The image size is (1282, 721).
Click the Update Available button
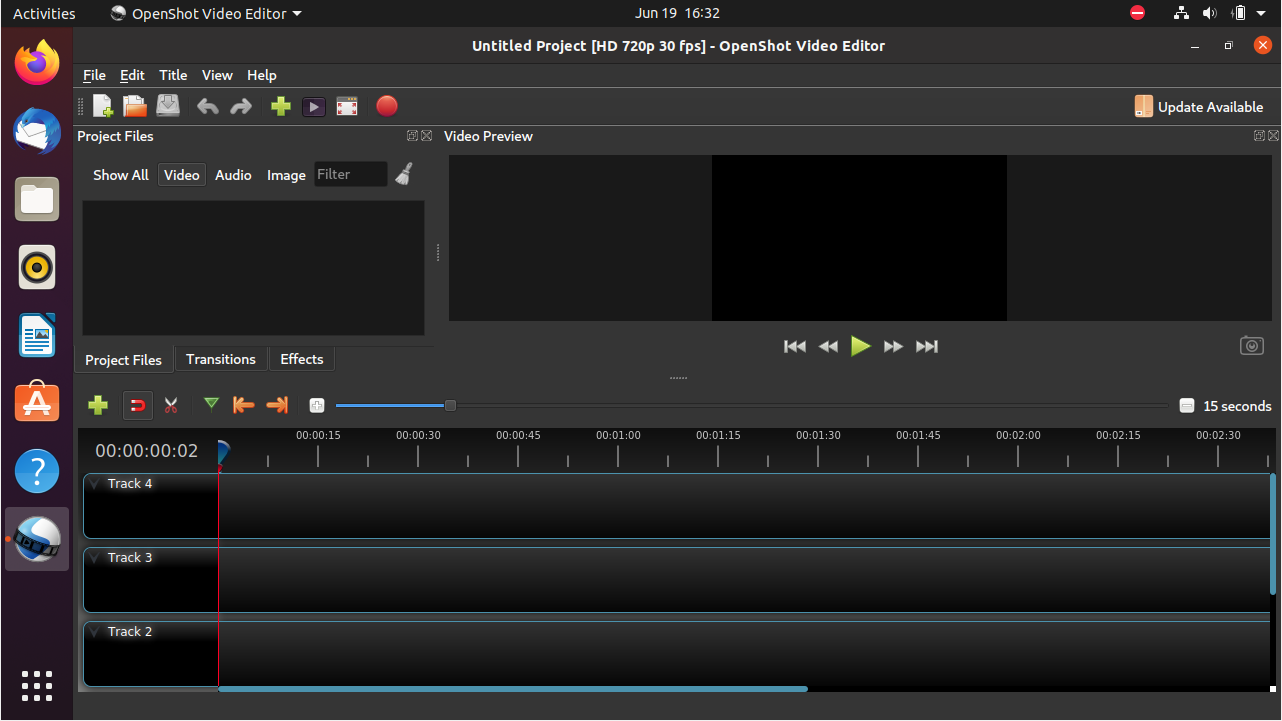coord(1199,107)
